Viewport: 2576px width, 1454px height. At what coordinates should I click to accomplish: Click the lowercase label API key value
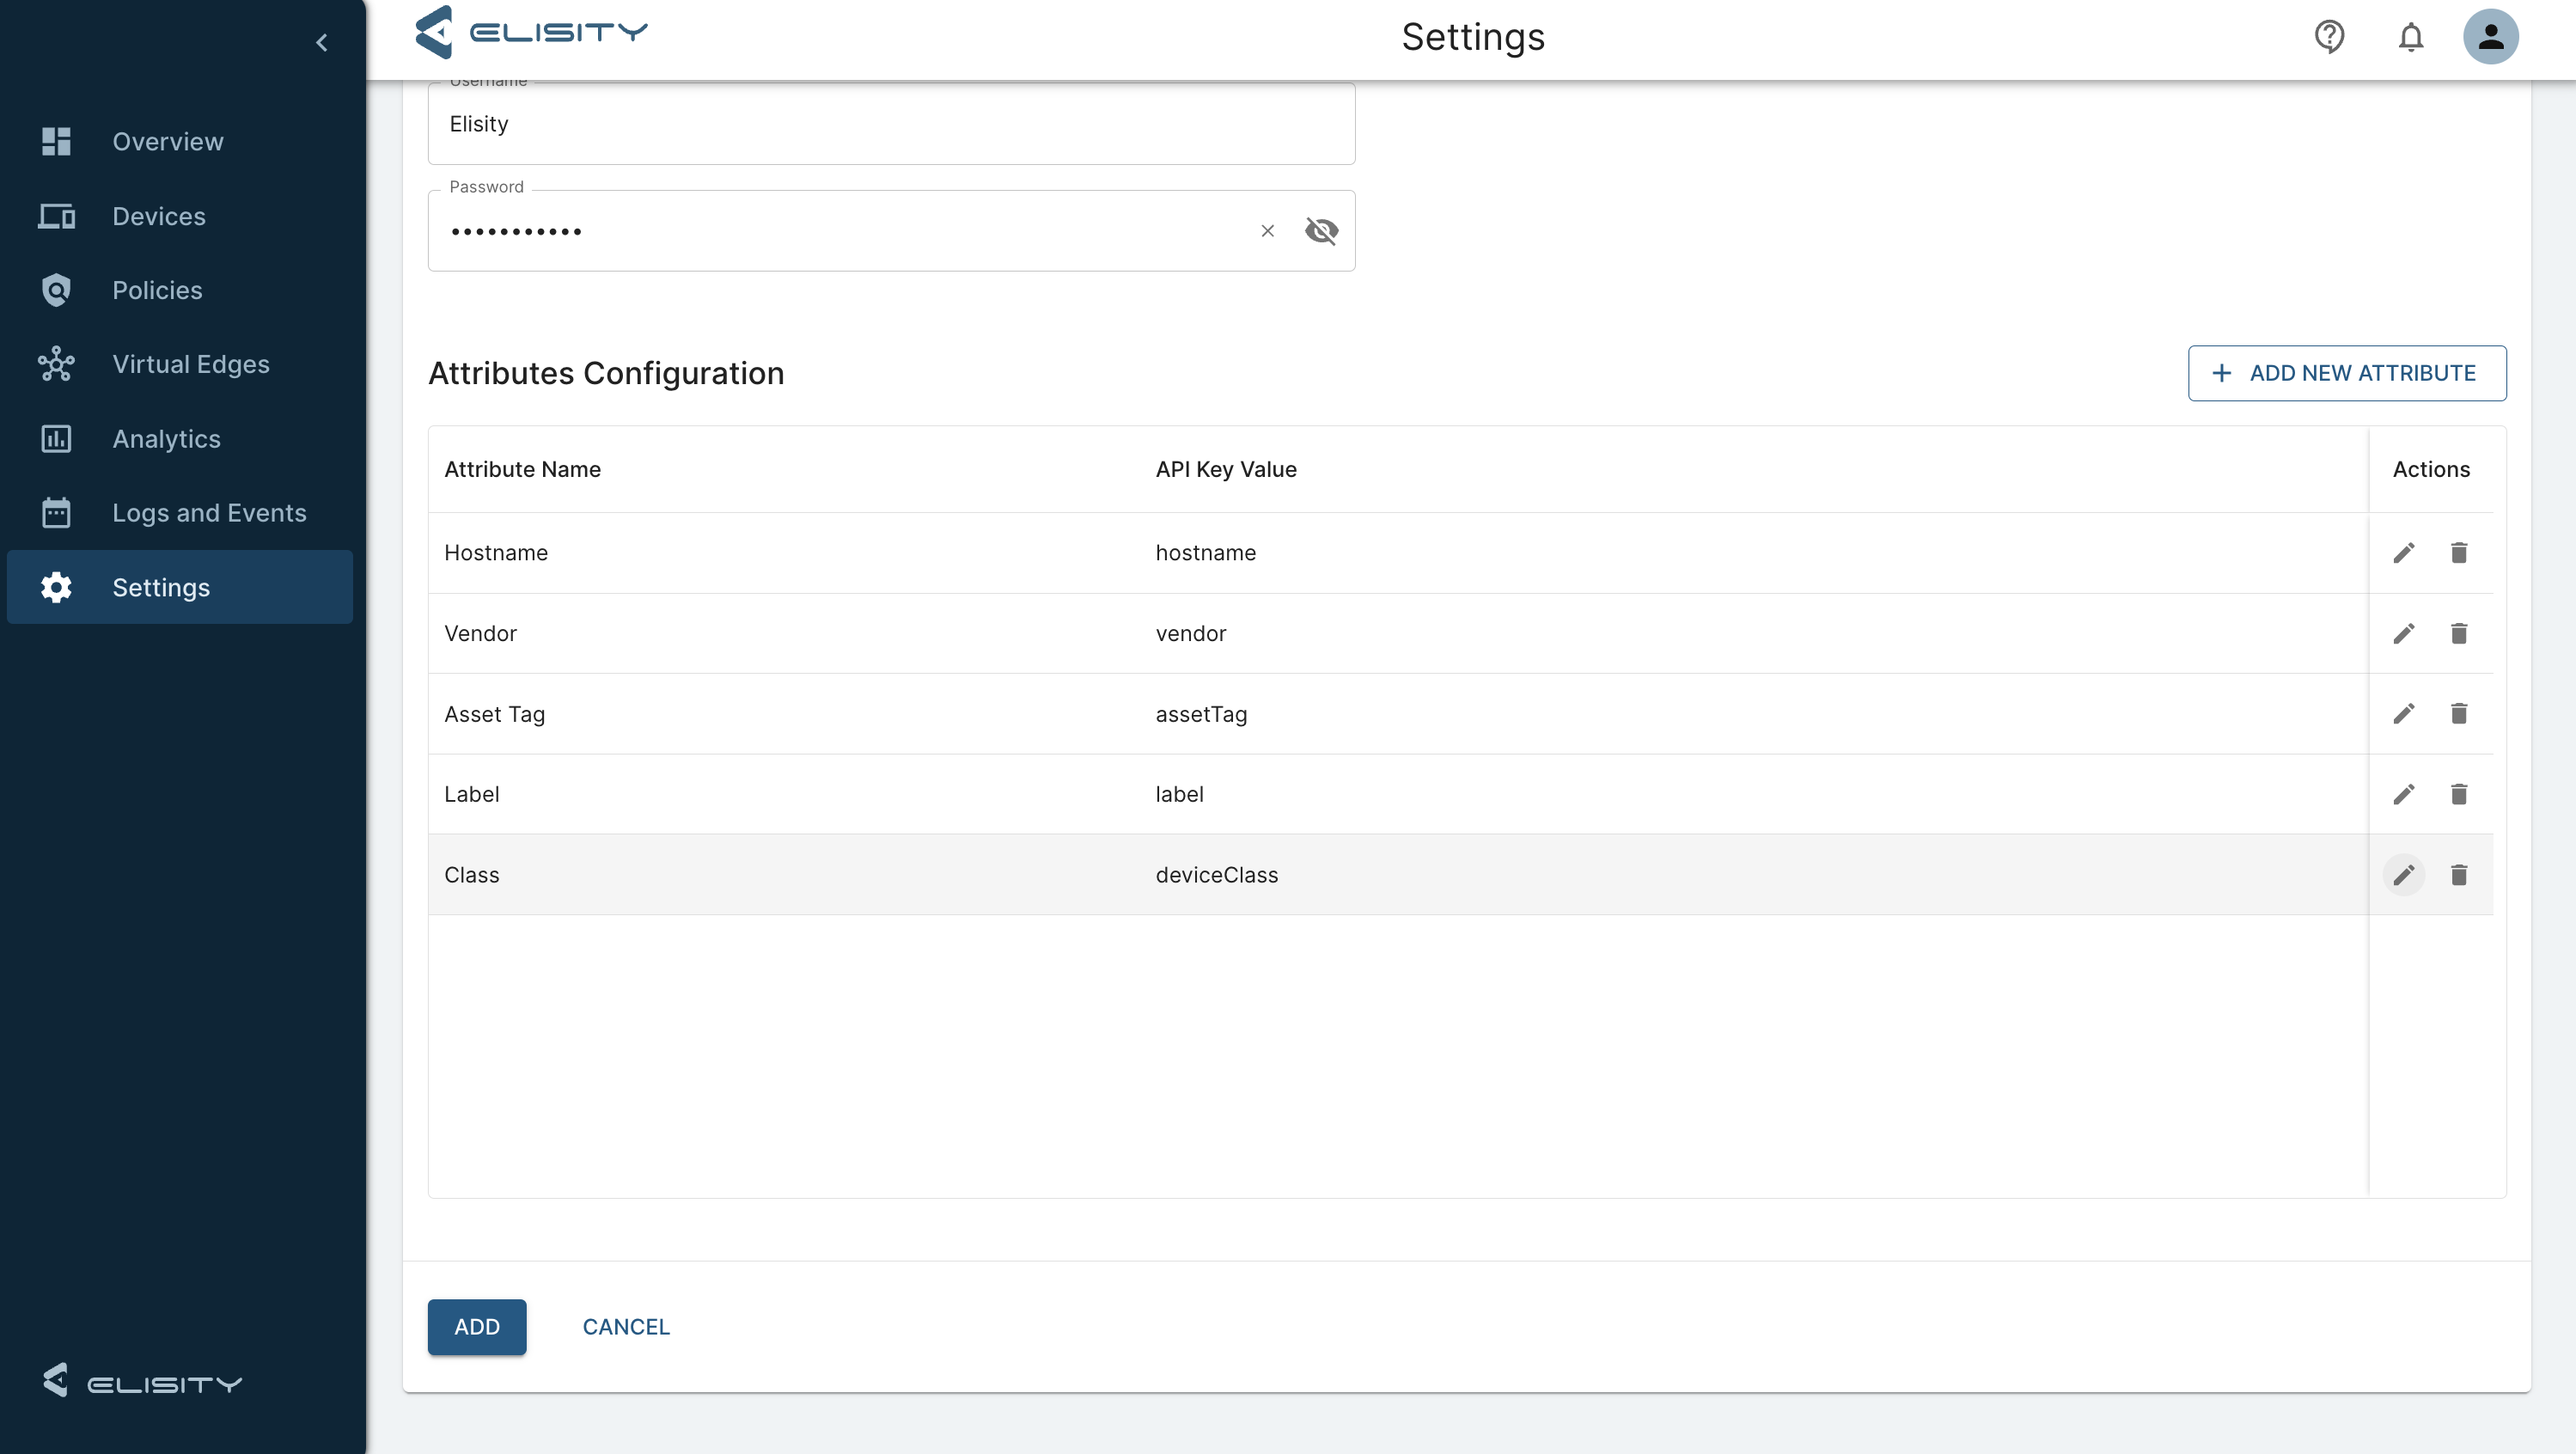[1179, 795]
